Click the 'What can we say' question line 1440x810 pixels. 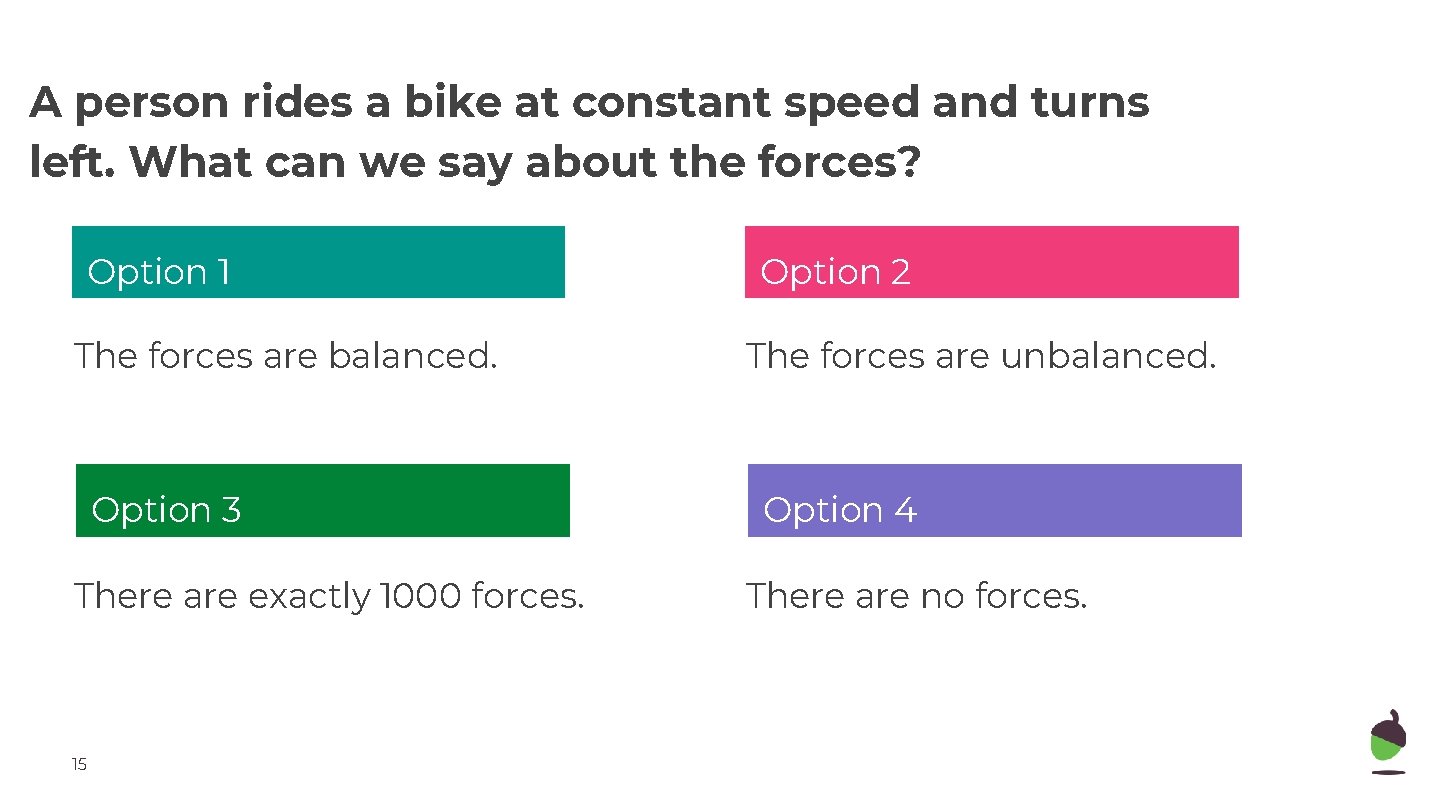[x=474, y=162]
